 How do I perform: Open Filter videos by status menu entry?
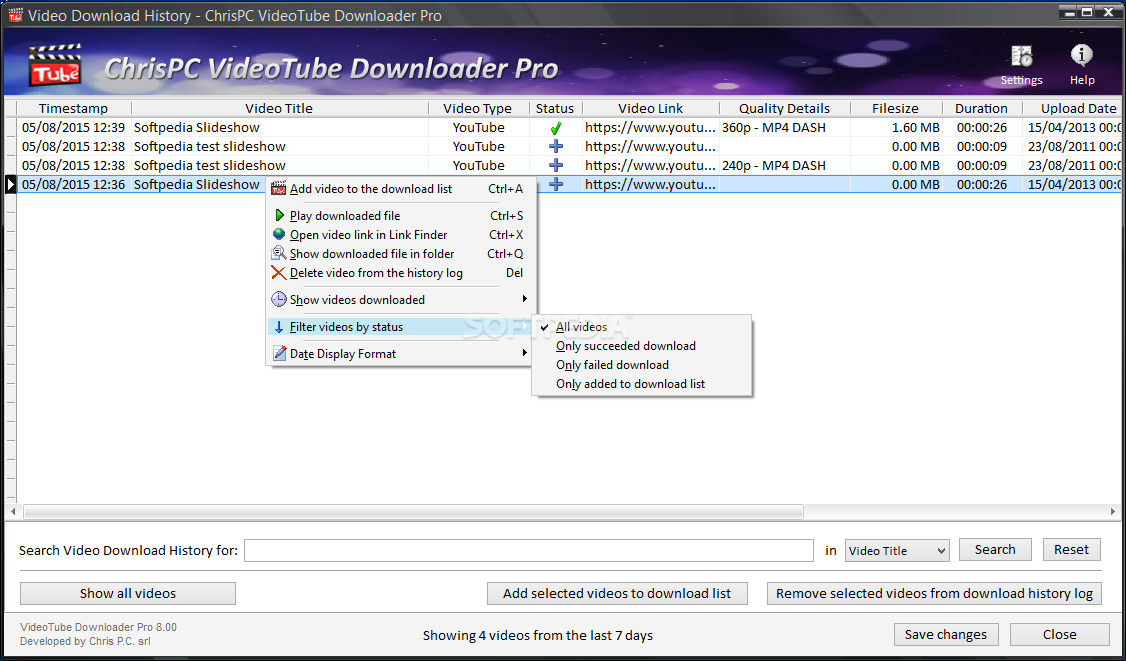401,327
